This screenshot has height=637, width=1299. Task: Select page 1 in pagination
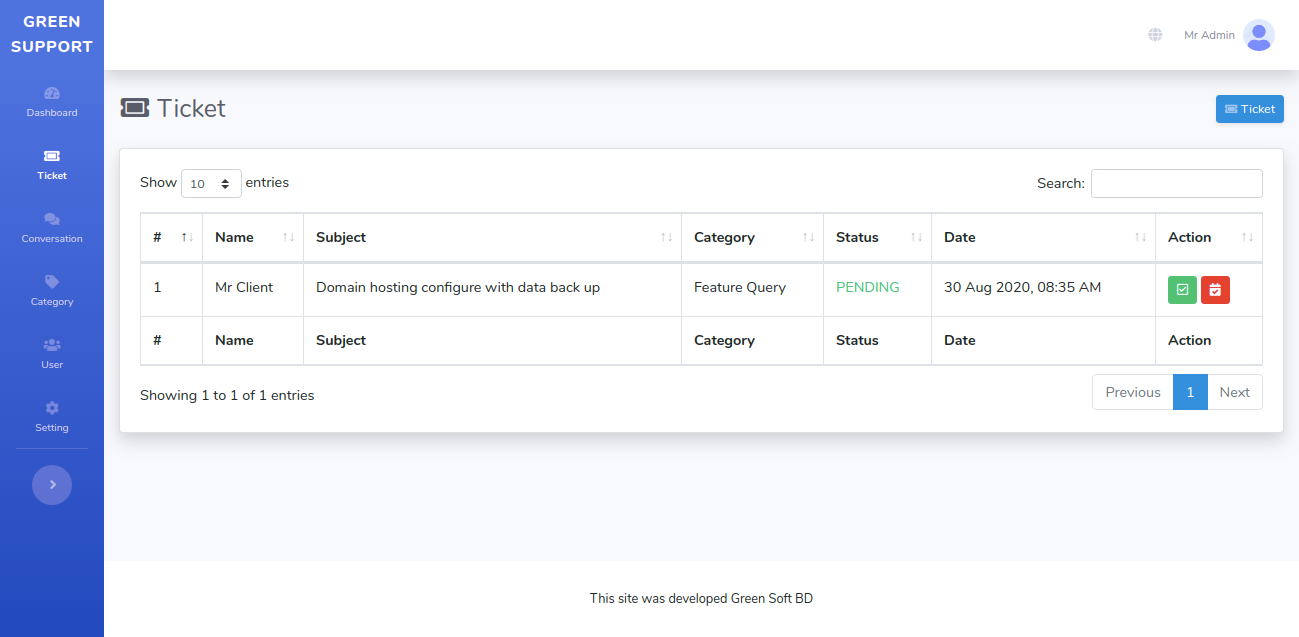[1190, 392]
